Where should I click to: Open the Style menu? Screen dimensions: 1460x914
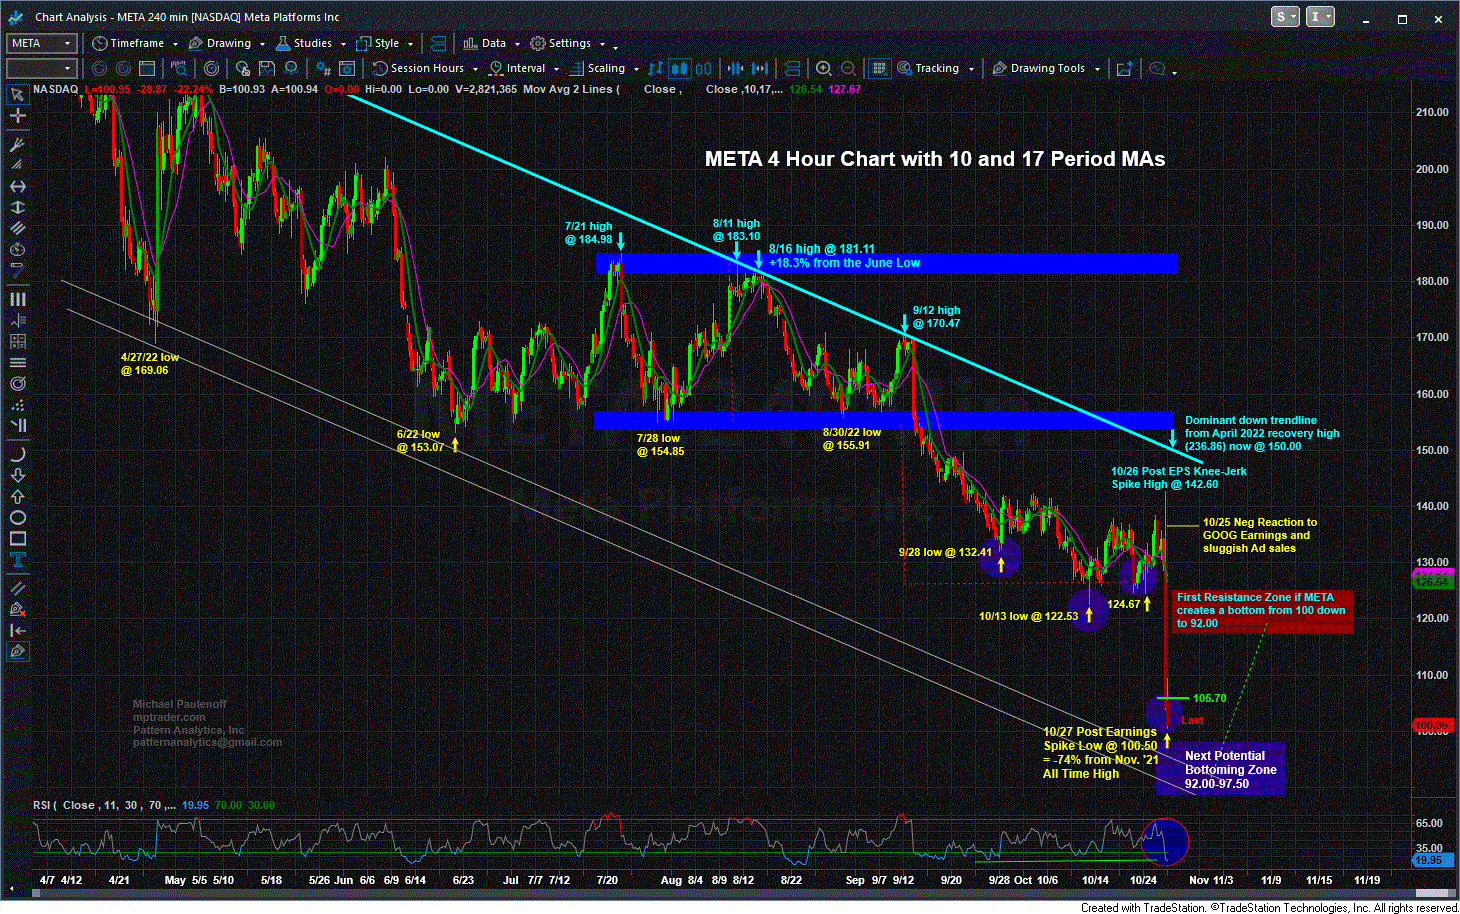coord(378,43)
